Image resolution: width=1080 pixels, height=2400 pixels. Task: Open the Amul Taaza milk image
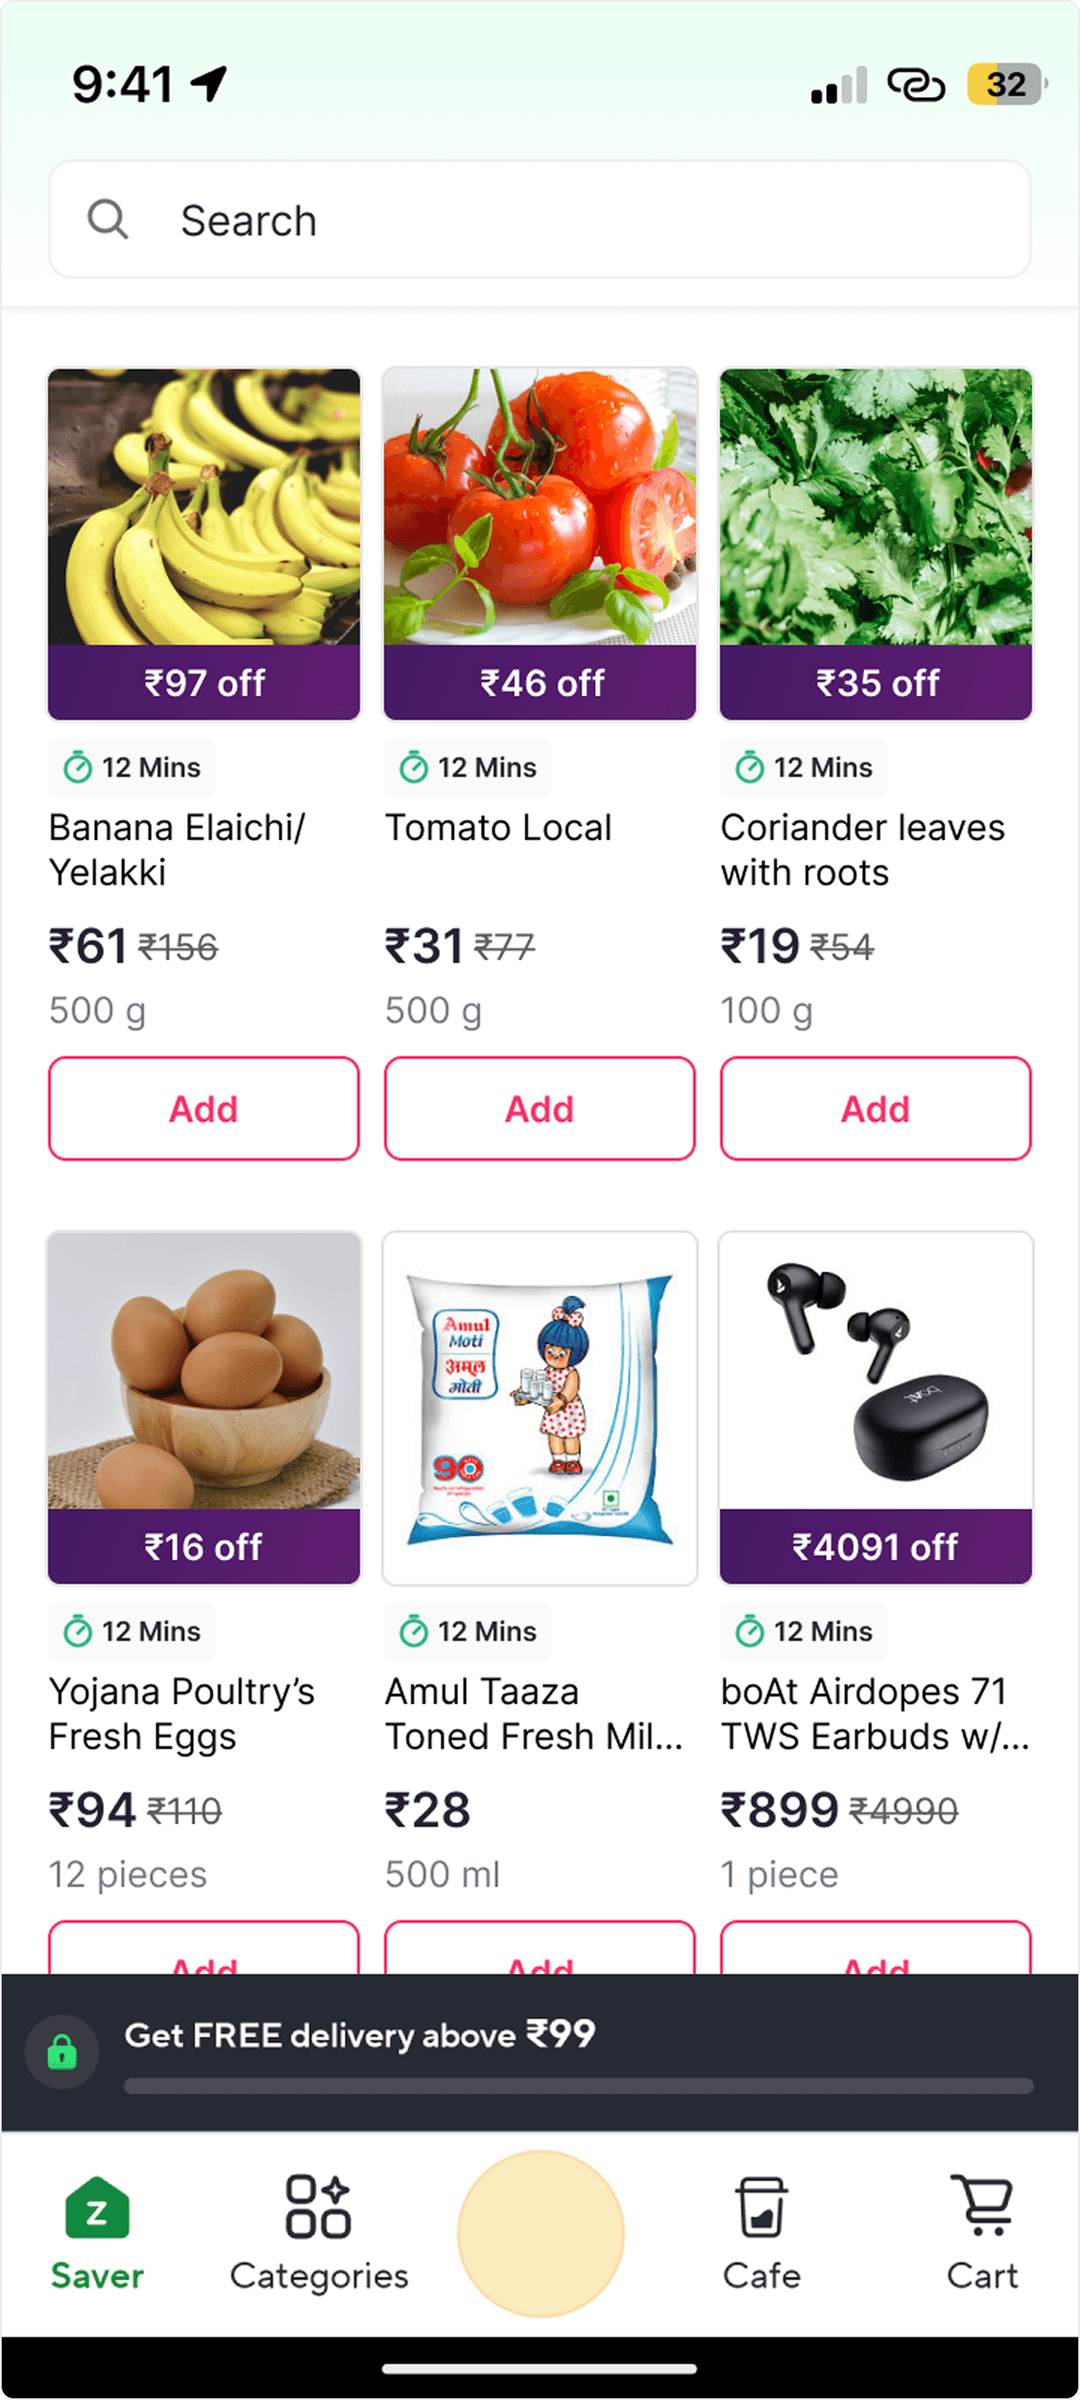pos(540,1407)
